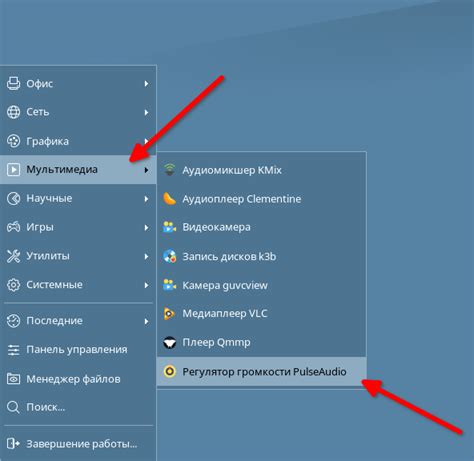Click the printer icon beside Офис

coord(13,83)
